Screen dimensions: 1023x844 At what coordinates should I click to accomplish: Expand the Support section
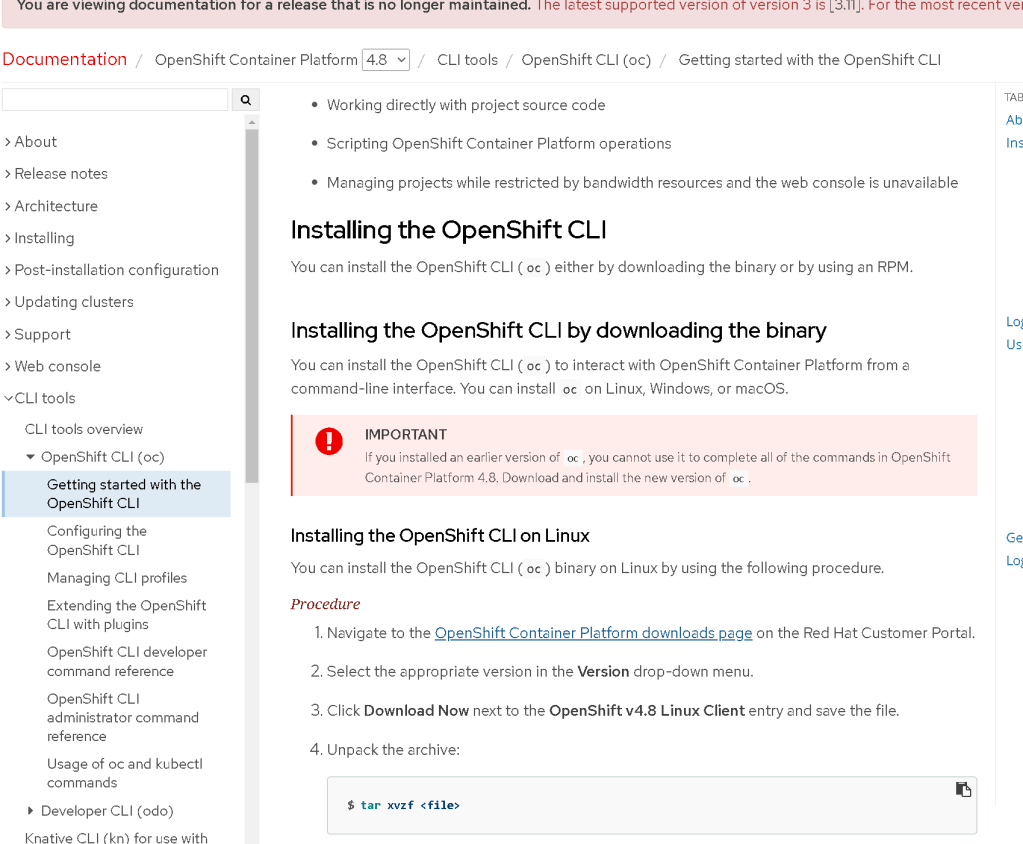point(38,335)
